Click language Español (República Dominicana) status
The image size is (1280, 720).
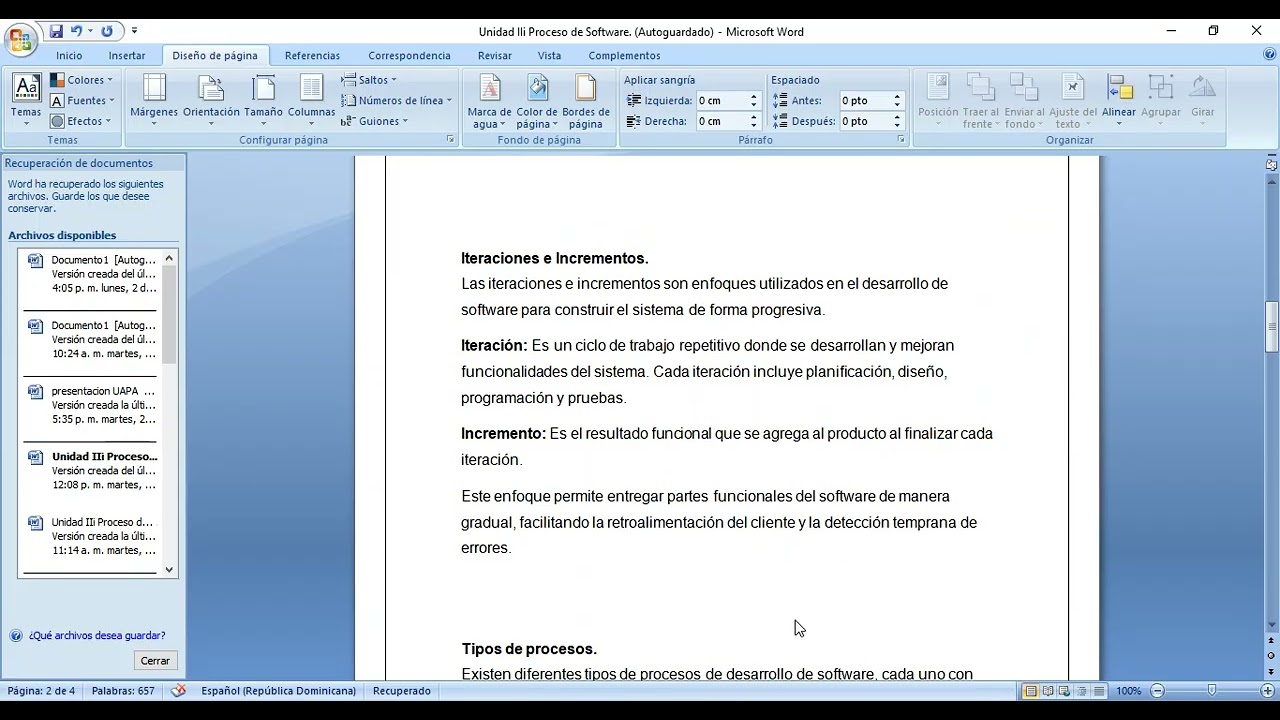[278, 691]
